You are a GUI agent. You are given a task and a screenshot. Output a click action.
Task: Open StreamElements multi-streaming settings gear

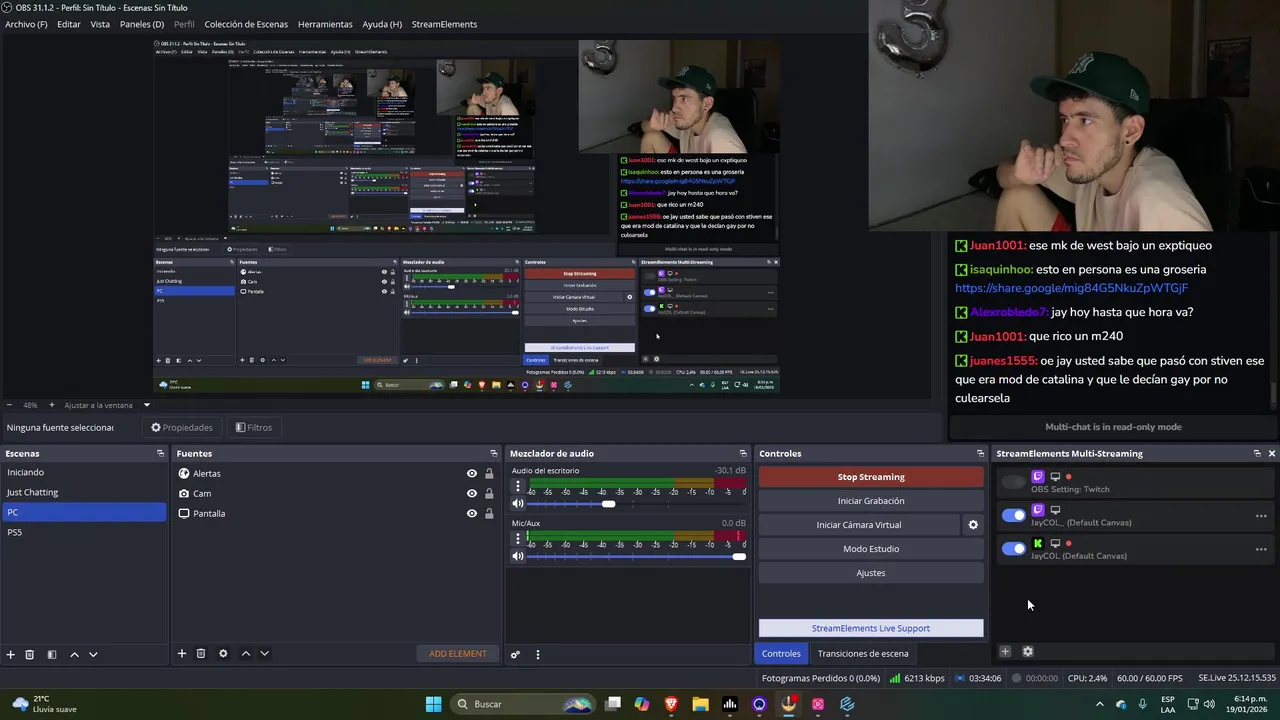click(x=1027, y=652)
